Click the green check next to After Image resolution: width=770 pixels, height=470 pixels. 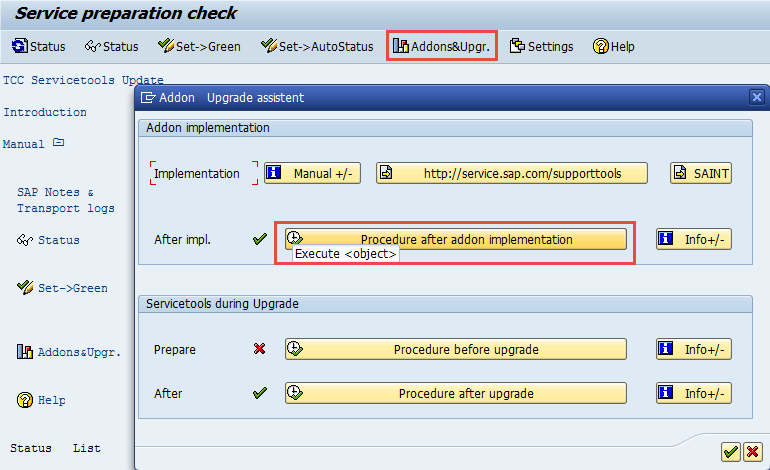click(260, 393)
